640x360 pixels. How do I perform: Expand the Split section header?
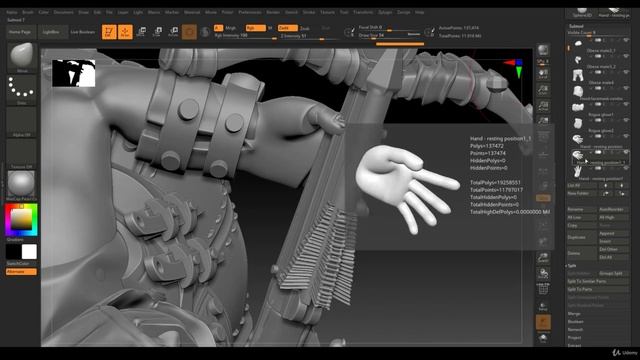click(572, 266)
